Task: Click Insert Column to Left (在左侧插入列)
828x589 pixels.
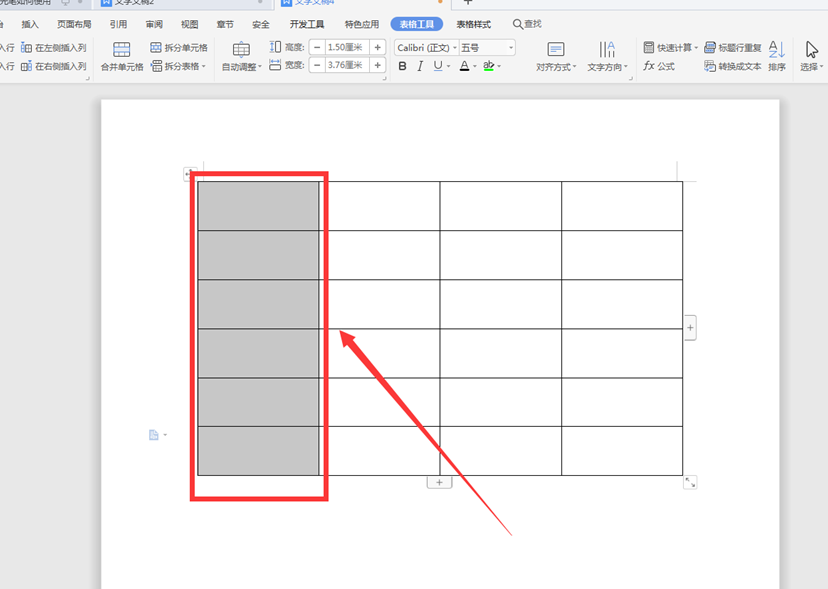Action: (53, 48)
